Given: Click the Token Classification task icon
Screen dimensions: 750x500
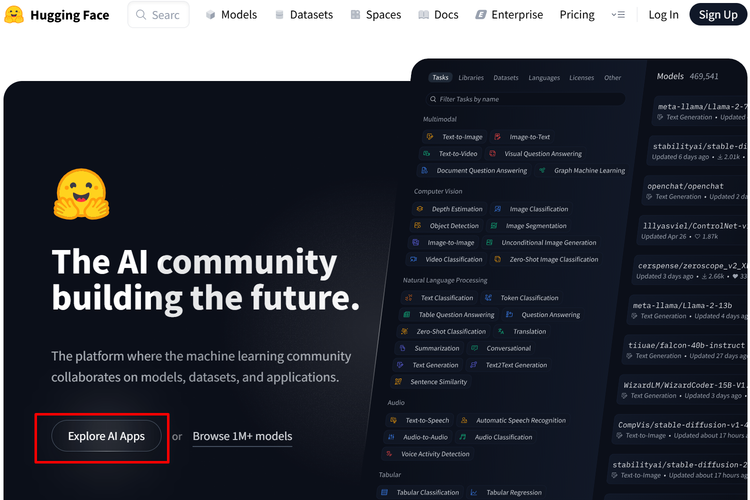Looking at the screenshot, I should pyautogui.click(x=488, y=298).
